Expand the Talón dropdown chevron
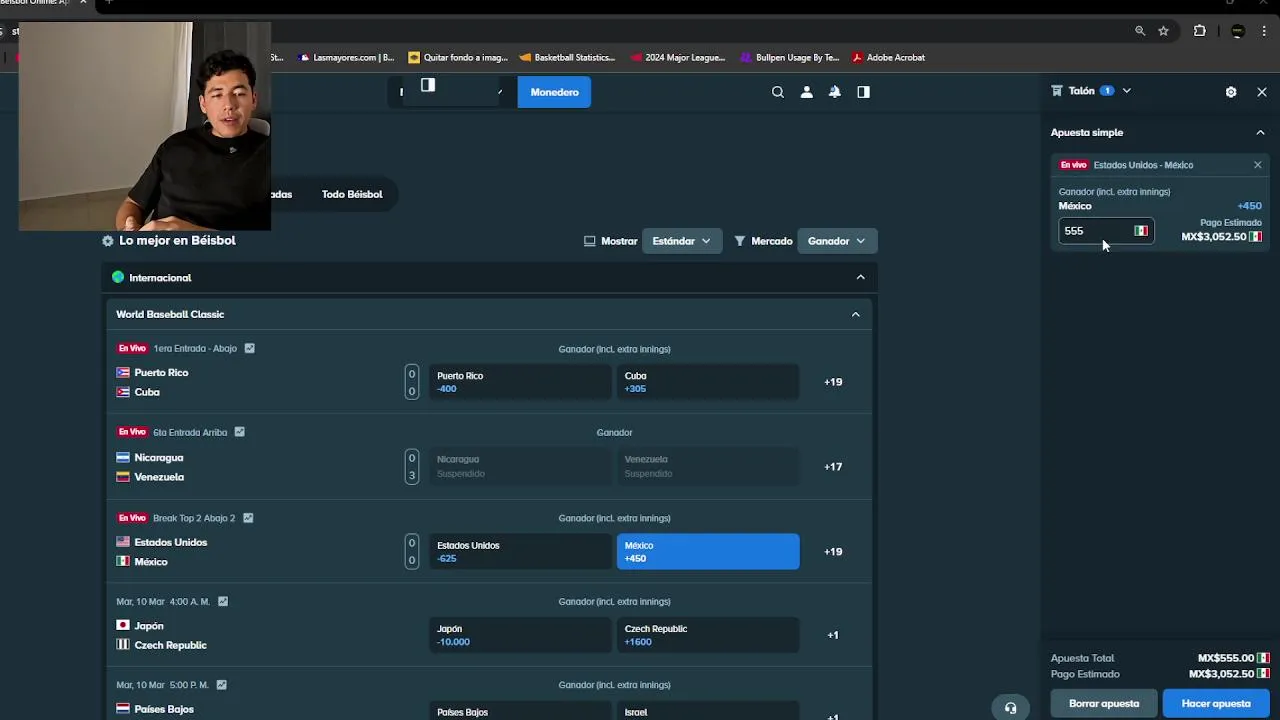 tap(1127, 90)
